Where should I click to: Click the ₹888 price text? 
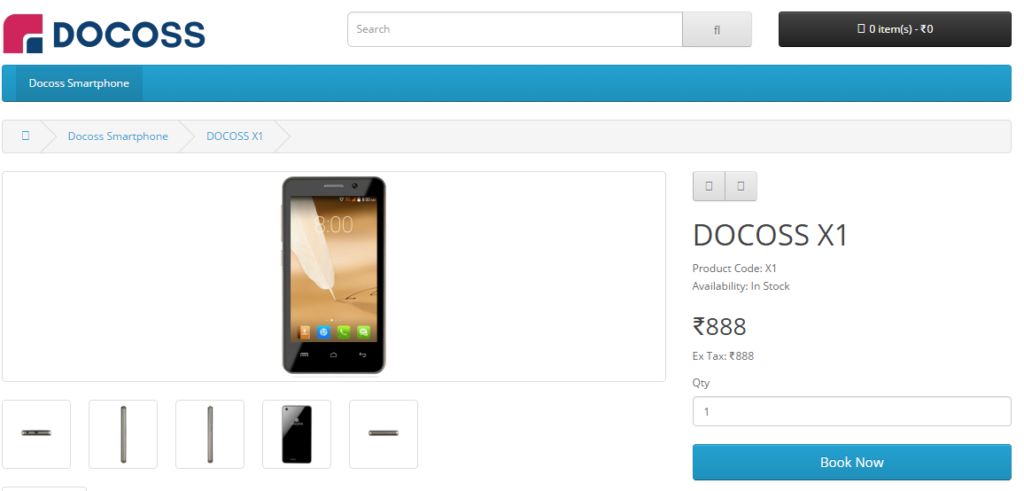[x=719, y=326]
